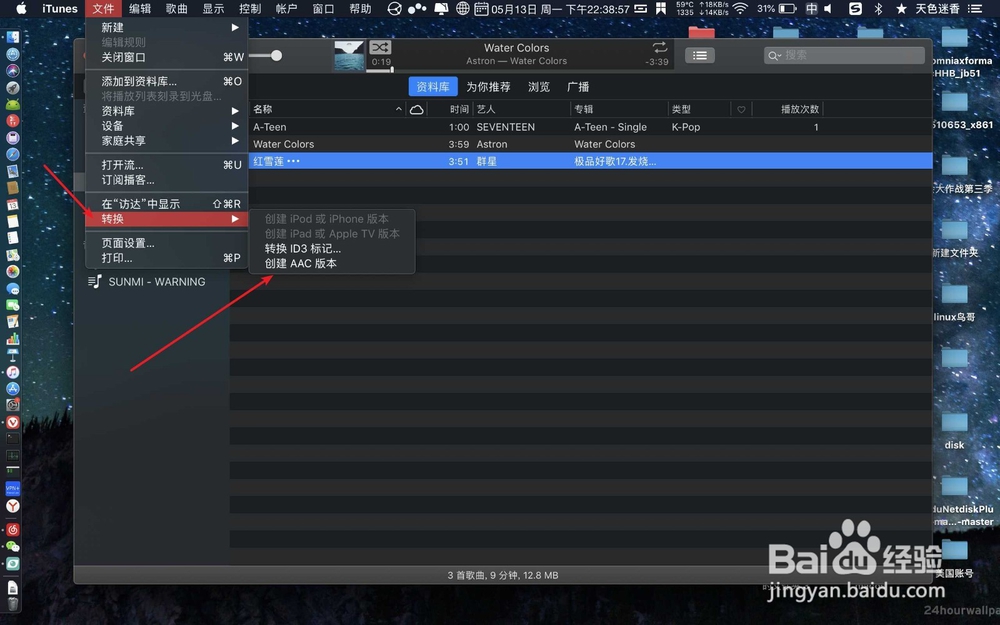Choose 页面设置... menu item
1000x625 pixels.
pyautogui.click(x=166, y=243)
